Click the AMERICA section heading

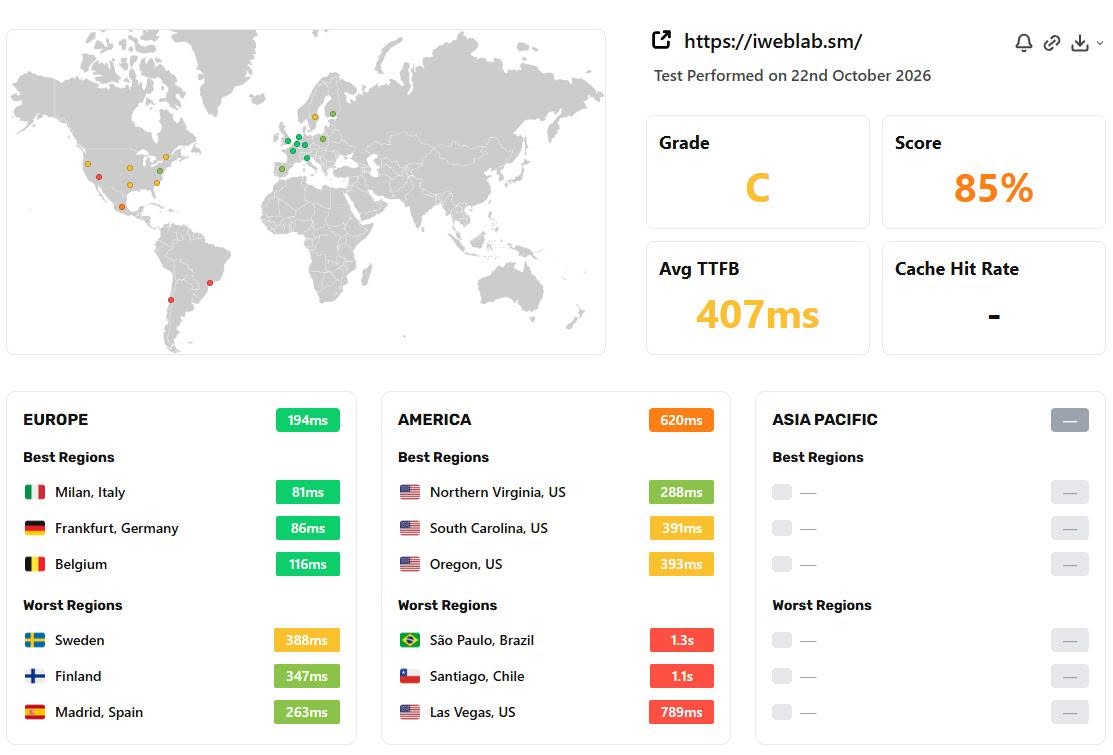[434, 419]
